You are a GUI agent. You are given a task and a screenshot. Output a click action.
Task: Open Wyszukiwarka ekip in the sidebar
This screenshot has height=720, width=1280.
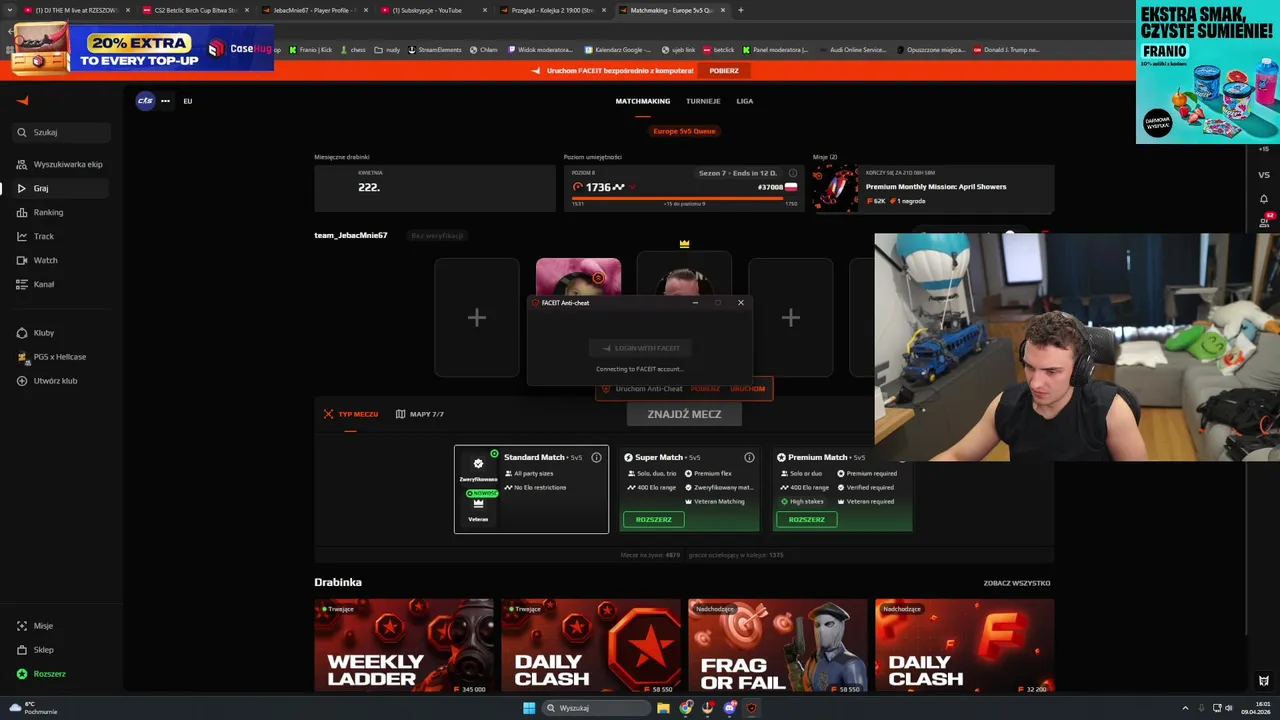coord(61,164)
